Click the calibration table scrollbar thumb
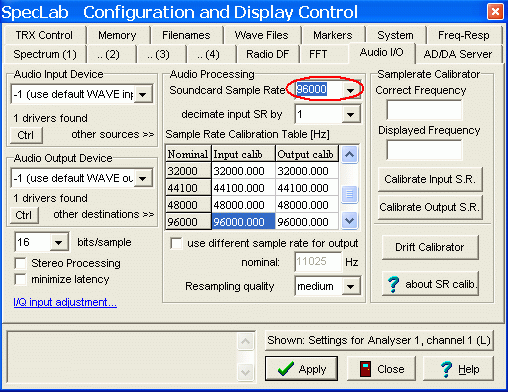Image resolution: width=508 pixels, height=392 pixels. [x=349, y=194]
